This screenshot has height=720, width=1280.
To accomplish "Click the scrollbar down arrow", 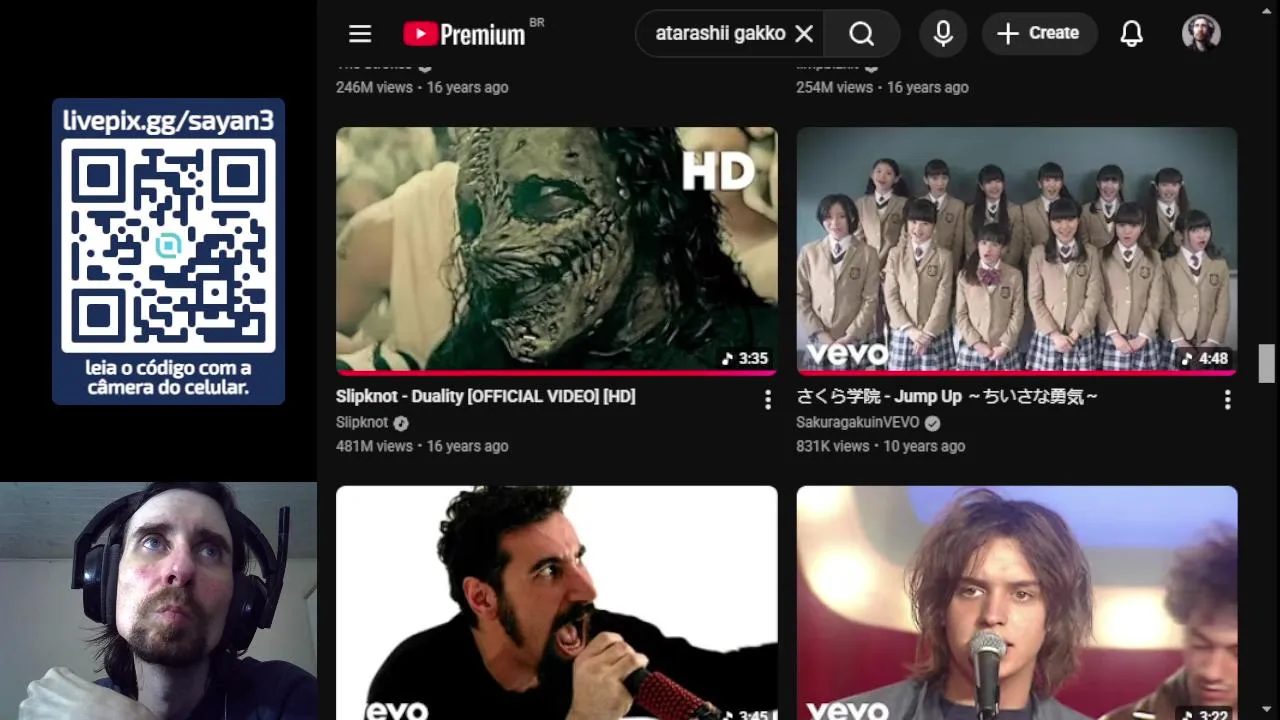I will pos(1267,710).
